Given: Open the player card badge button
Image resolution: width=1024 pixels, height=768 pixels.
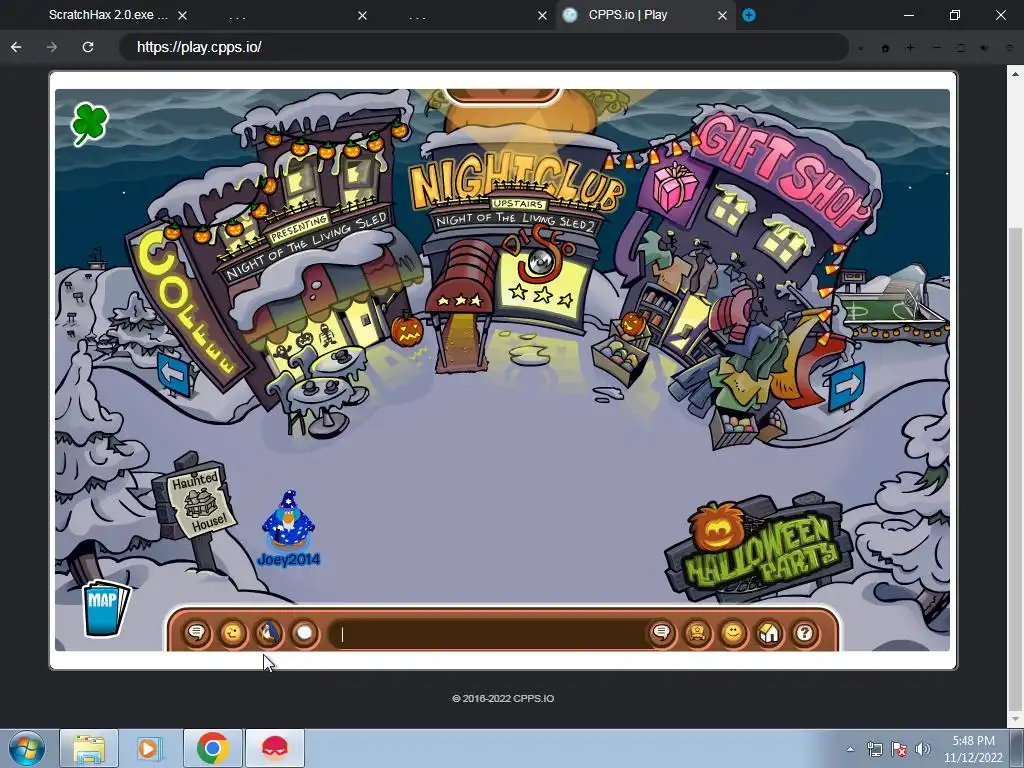Looking at the screenshot, I should click(697, 632).
